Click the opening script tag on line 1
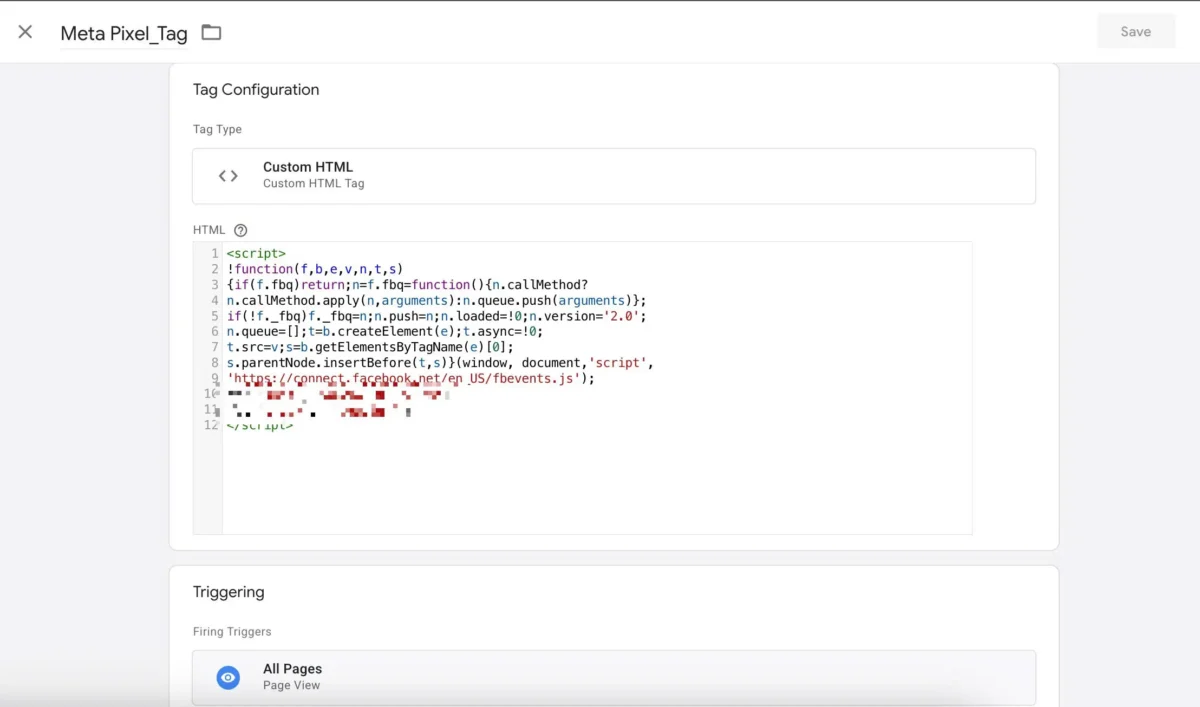 [x=256, y=254]
